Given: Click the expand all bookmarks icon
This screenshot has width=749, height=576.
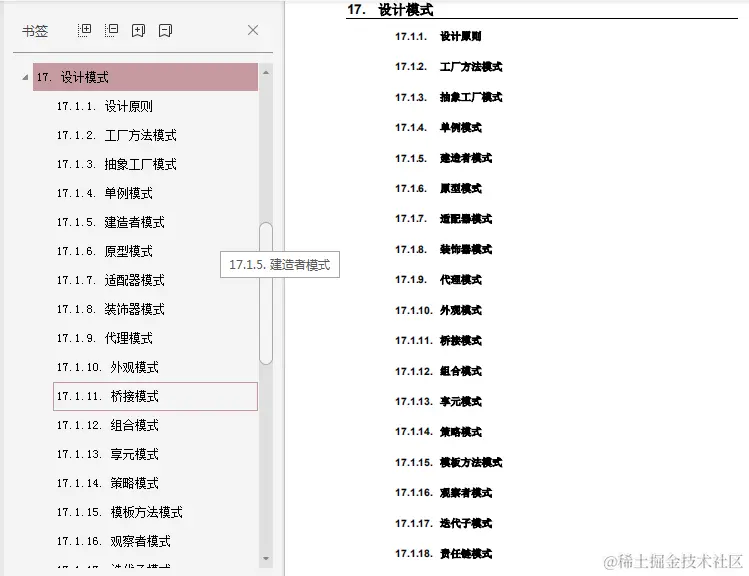Looking at the screenshot, I should click(x=85, y=31).
